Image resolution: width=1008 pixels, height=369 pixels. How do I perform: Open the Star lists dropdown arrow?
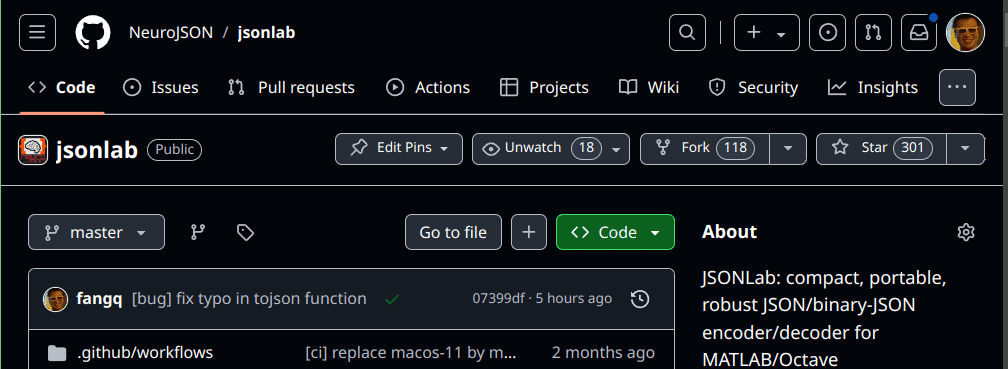pos(965,148)
